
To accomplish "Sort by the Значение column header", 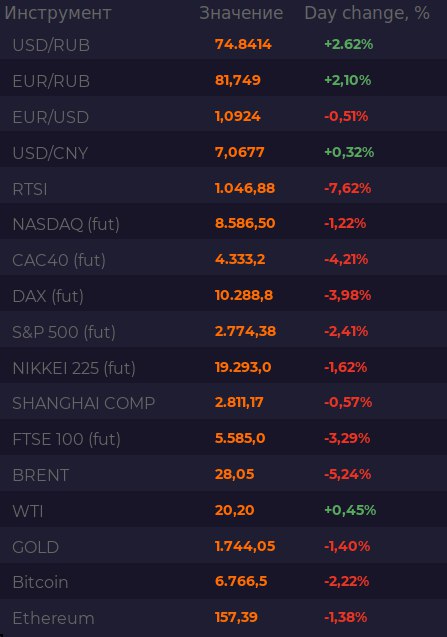I will (x=241, y=13).
